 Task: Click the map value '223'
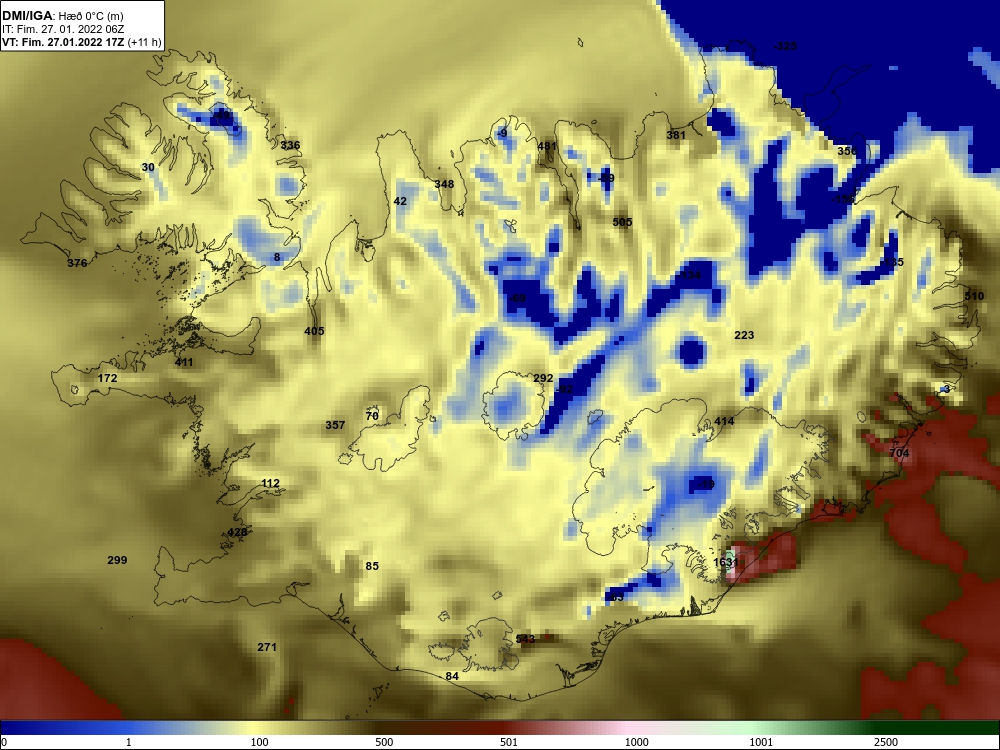click(744, 335)
